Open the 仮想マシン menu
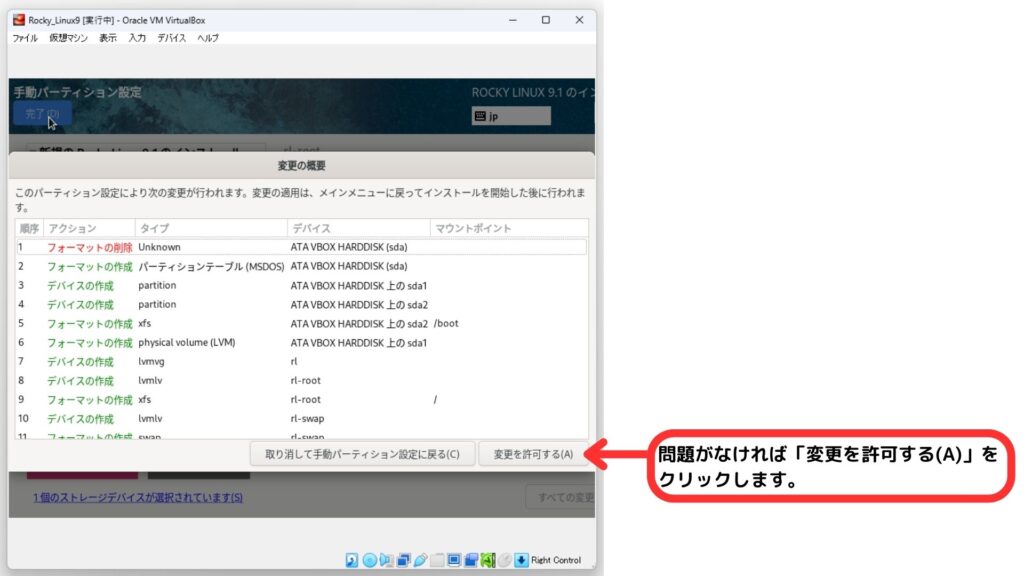Screen dimensions: 1024x576 point(68,38)
